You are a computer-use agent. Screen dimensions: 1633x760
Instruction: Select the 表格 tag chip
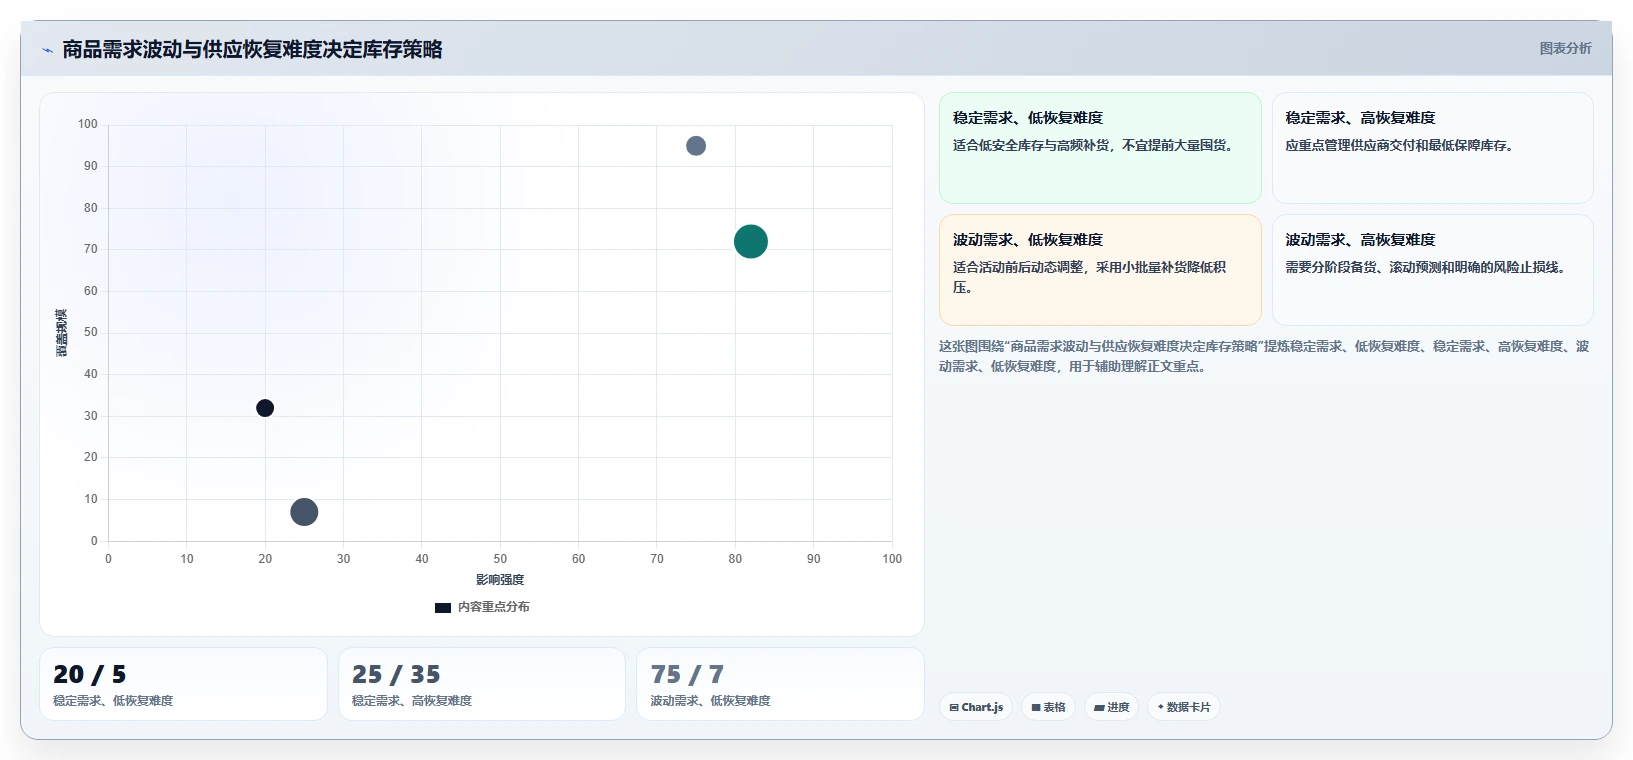(1048, 707)
